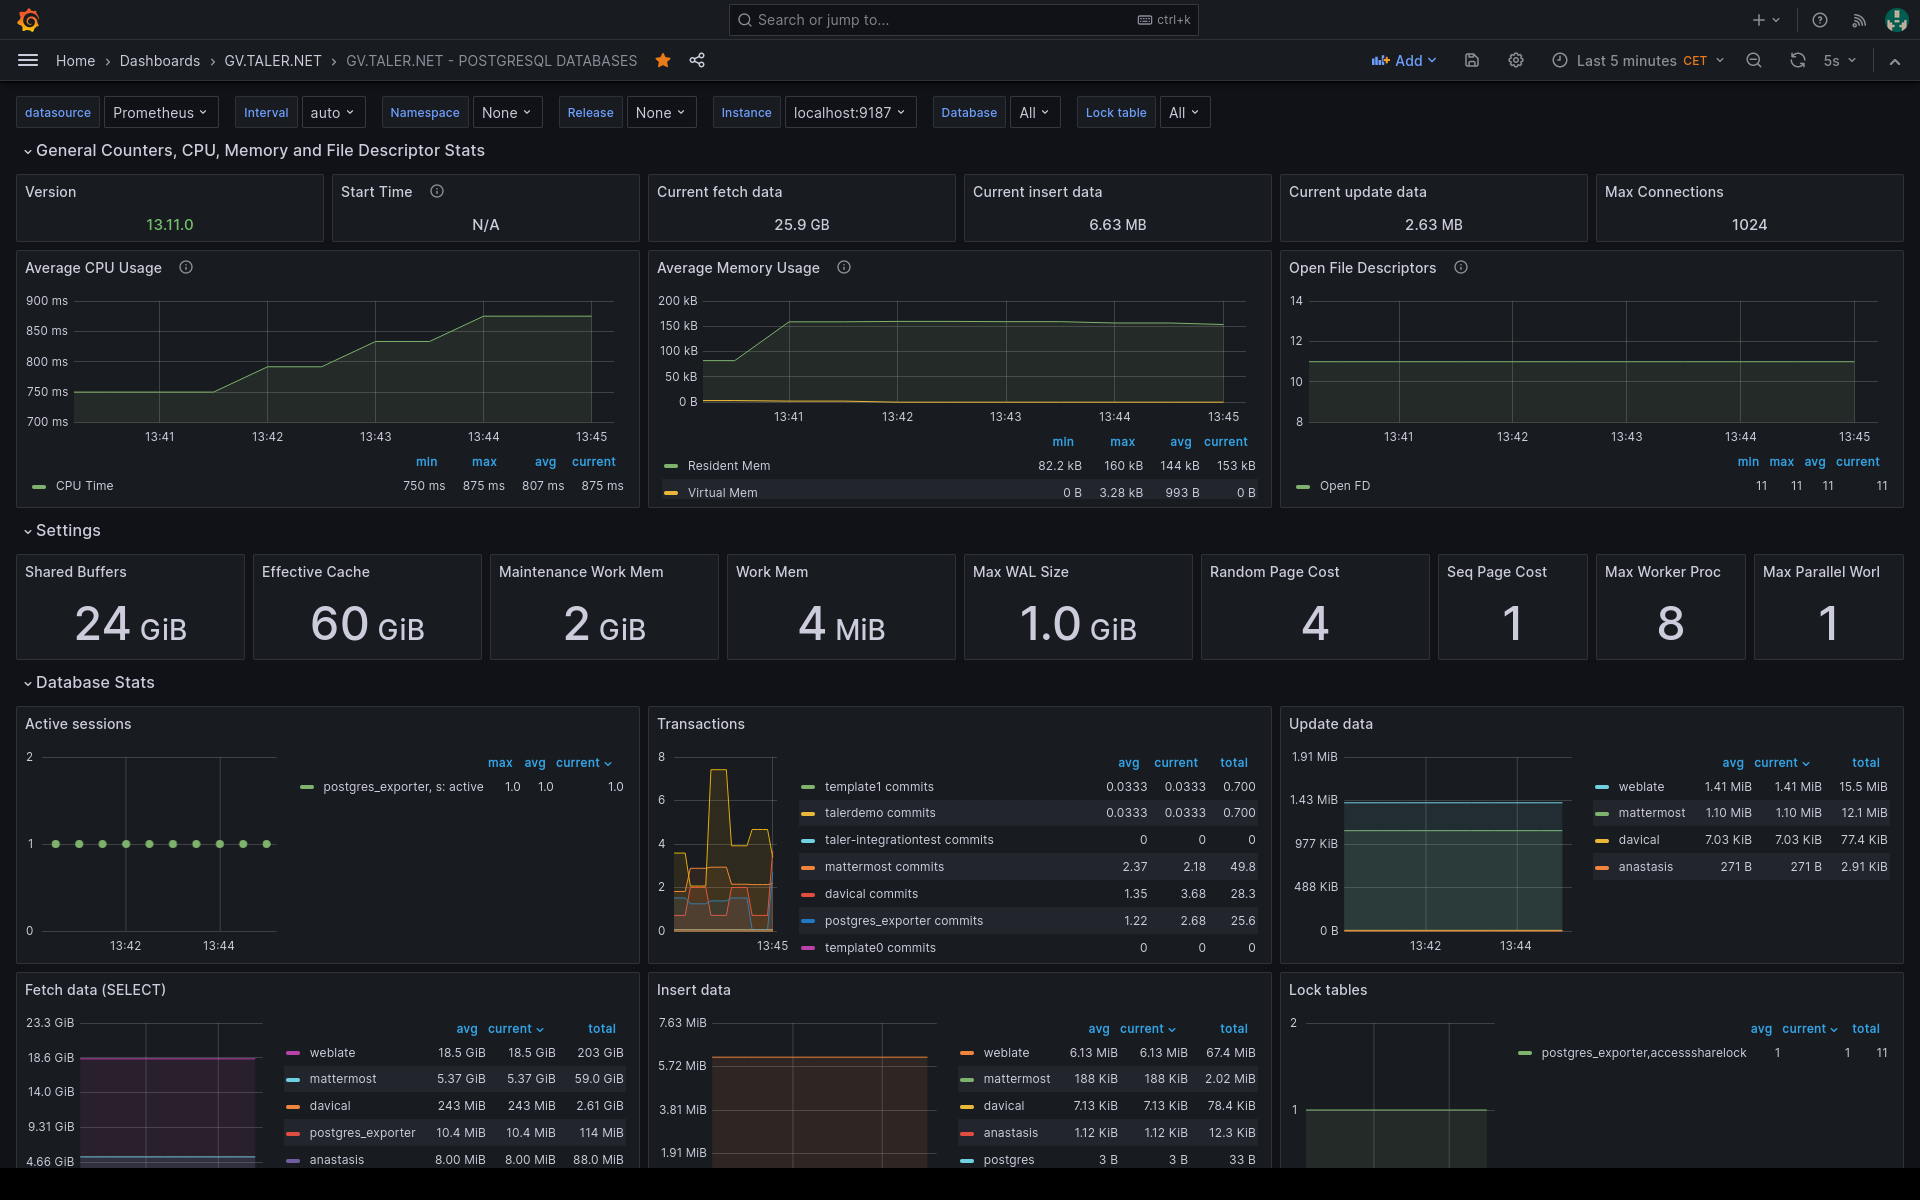
Task: Toggle CPU Time series in legend
Action: (x=84, y=486)
